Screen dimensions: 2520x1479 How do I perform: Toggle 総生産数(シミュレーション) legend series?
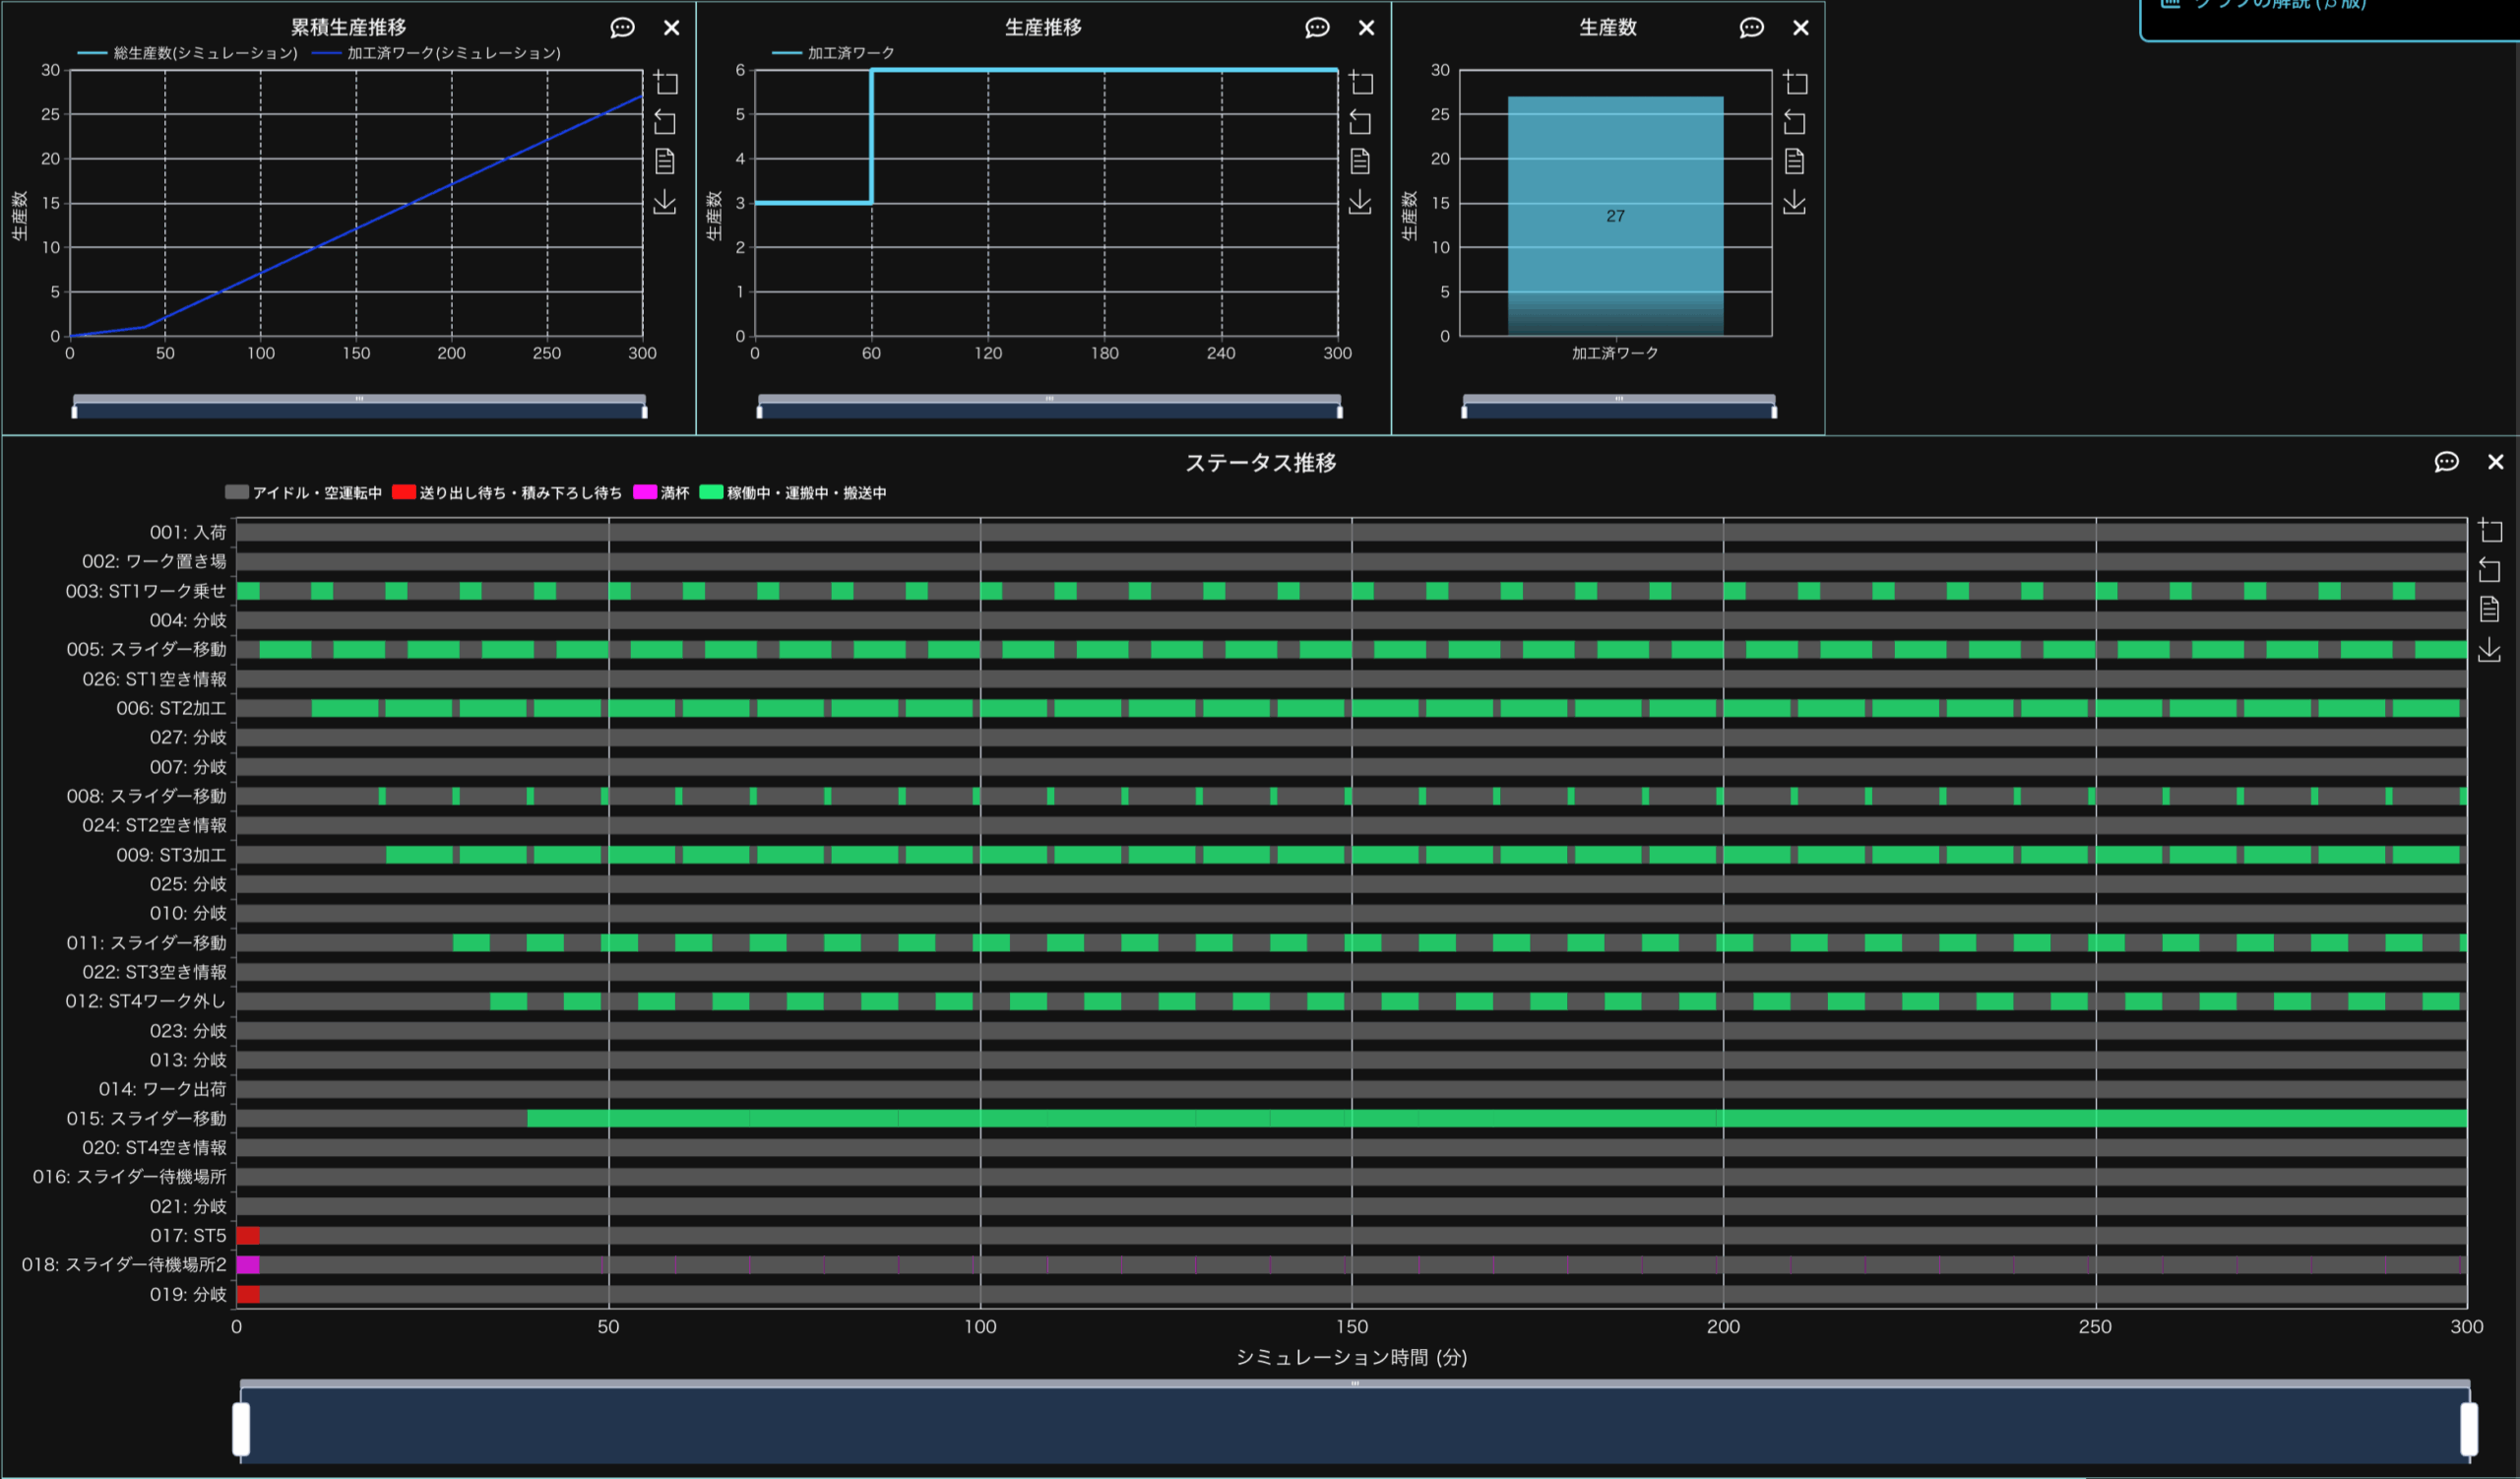click(x=204, y=53)
